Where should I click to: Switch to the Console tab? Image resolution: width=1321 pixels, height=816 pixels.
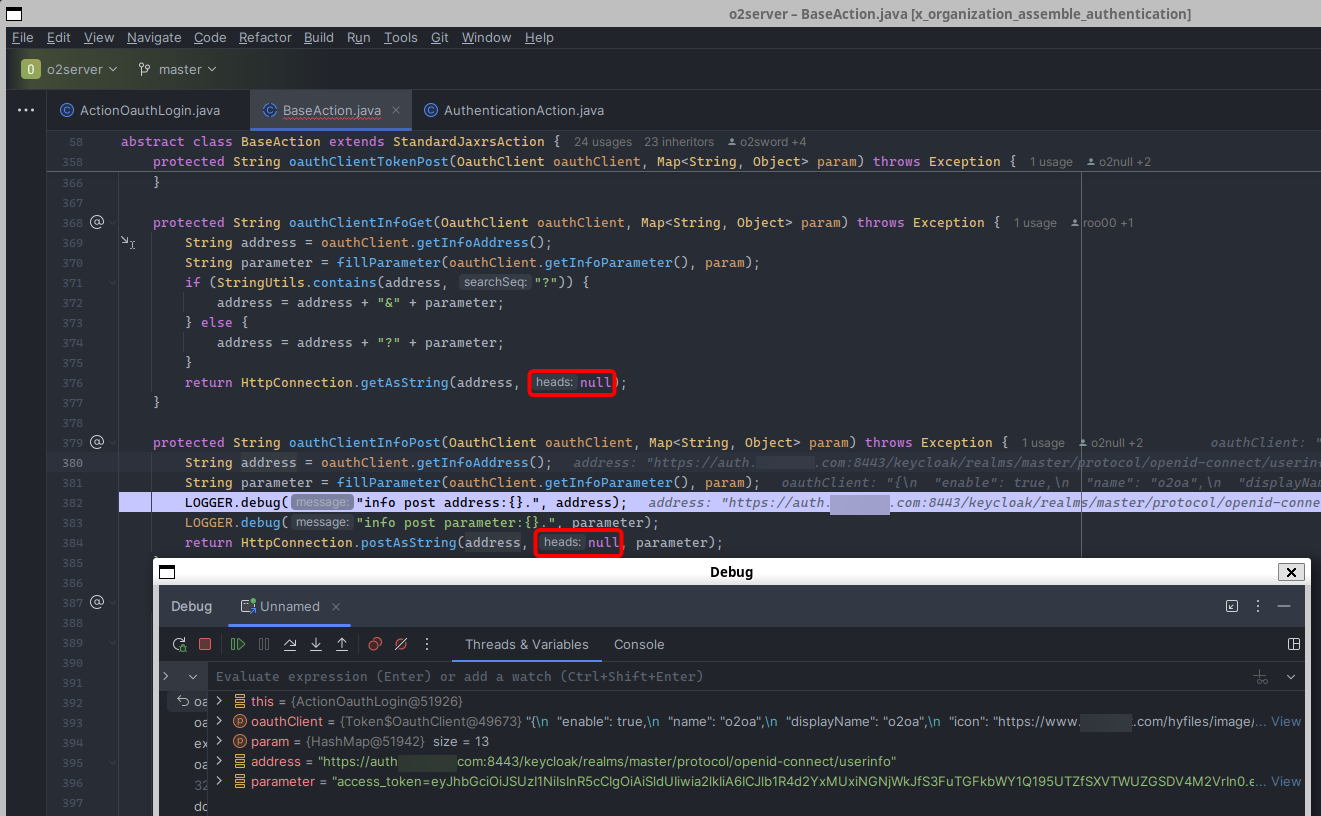tap(639, 645)
